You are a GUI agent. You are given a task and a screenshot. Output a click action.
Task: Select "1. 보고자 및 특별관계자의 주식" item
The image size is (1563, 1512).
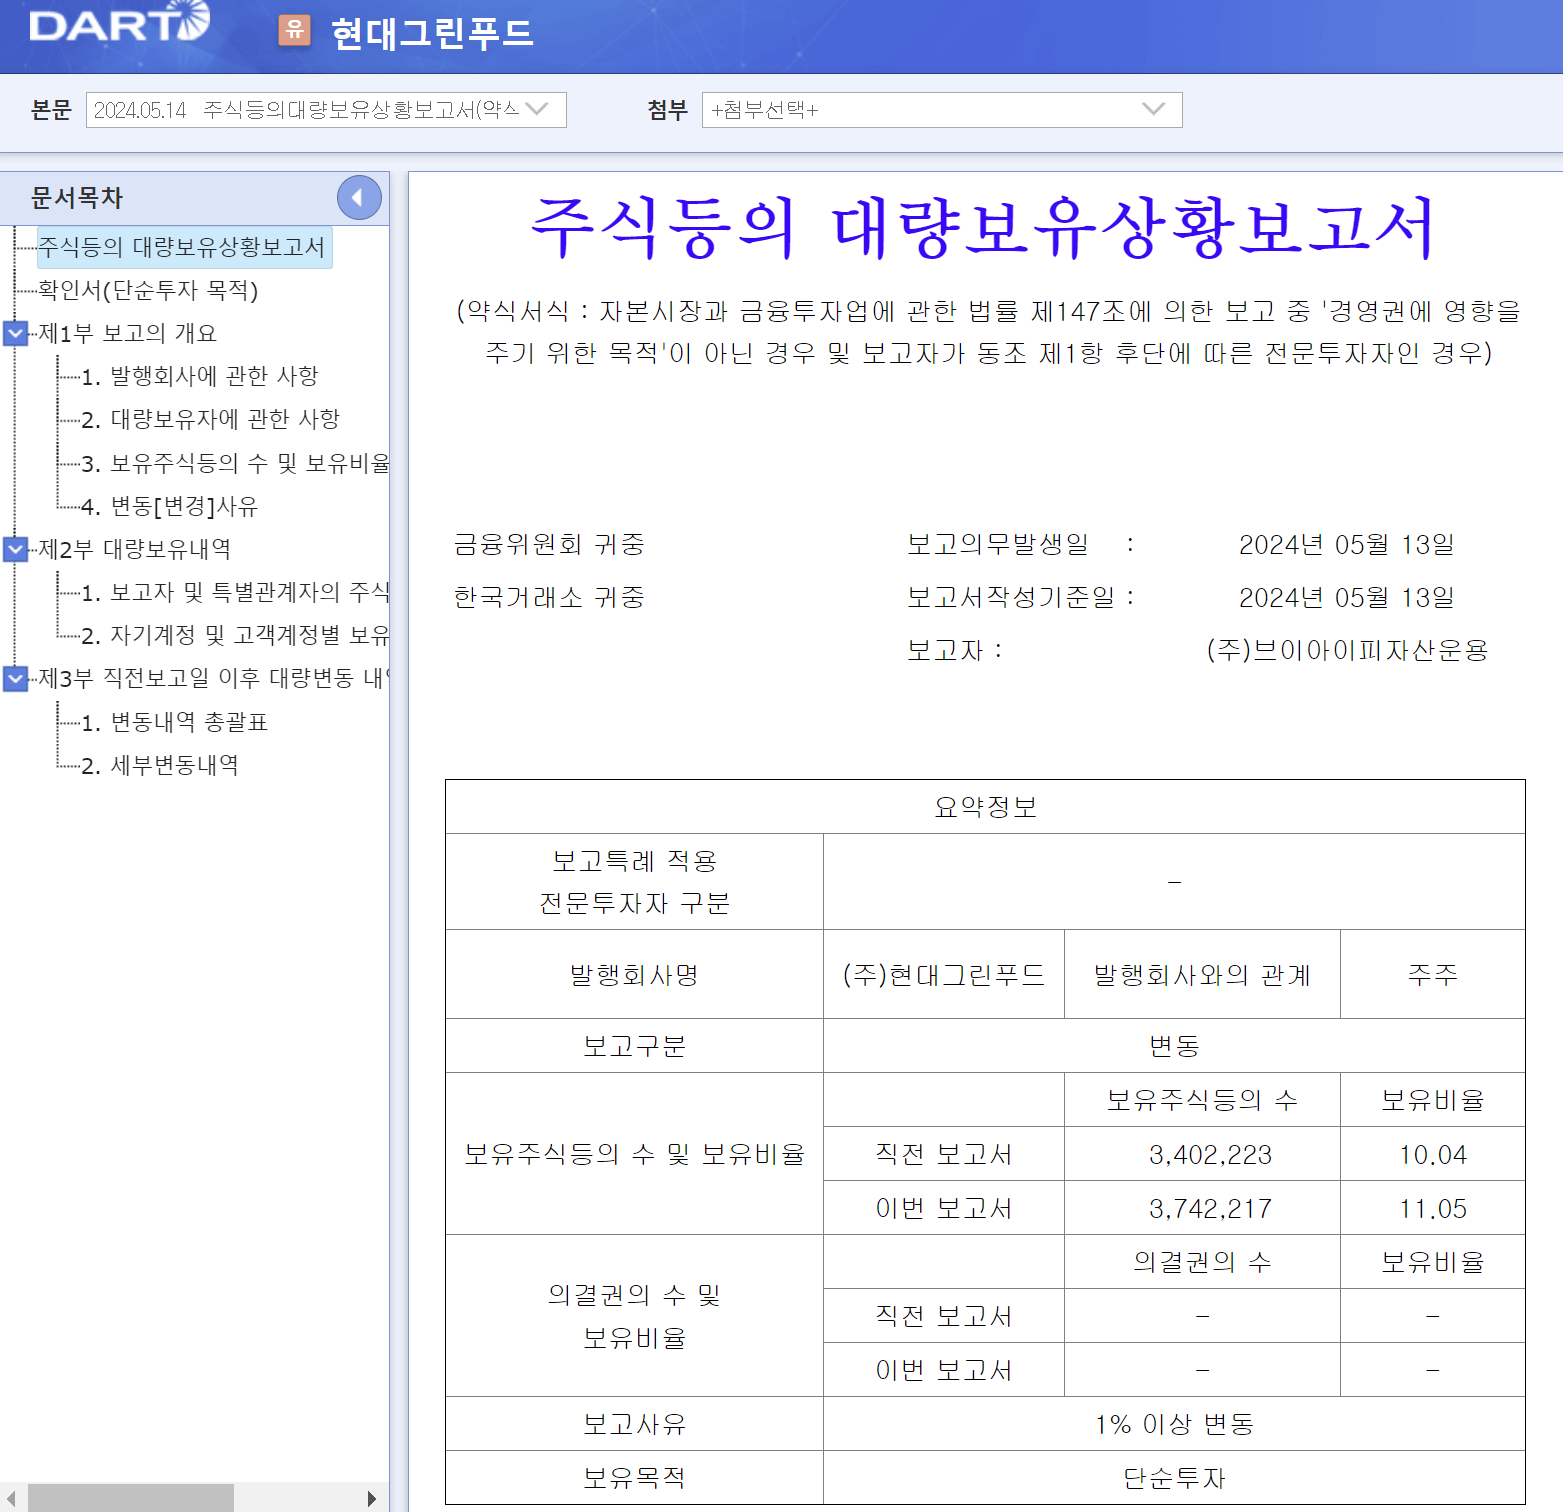pos(230,592)
